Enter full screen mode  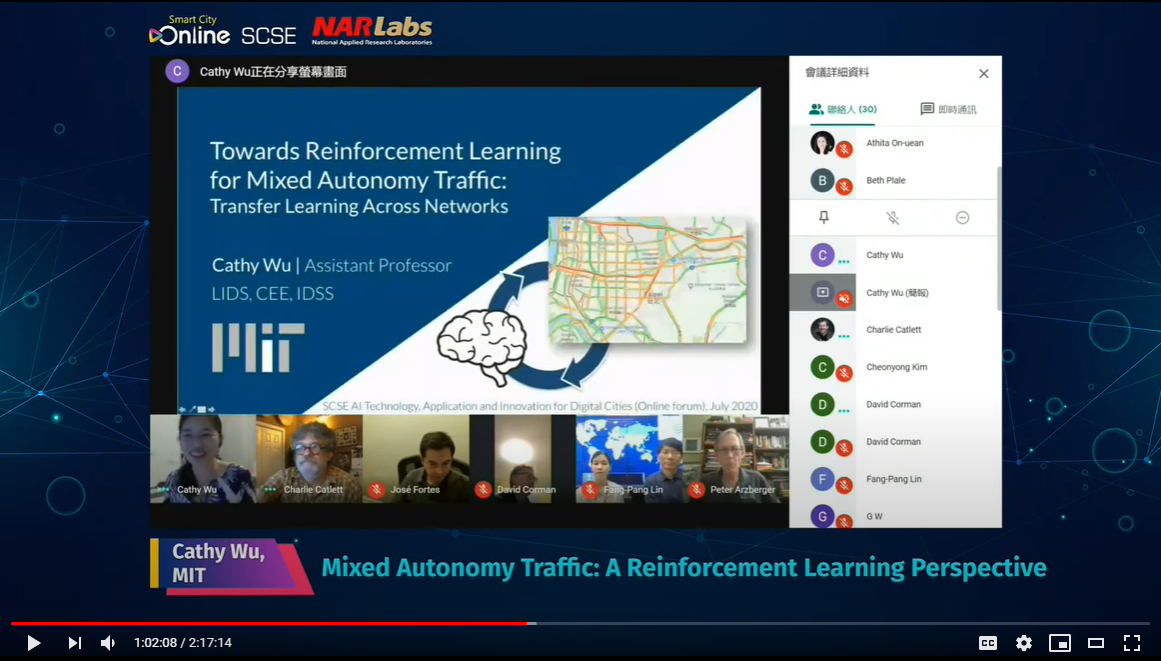pyautogui.click(x=1131, y=643)
